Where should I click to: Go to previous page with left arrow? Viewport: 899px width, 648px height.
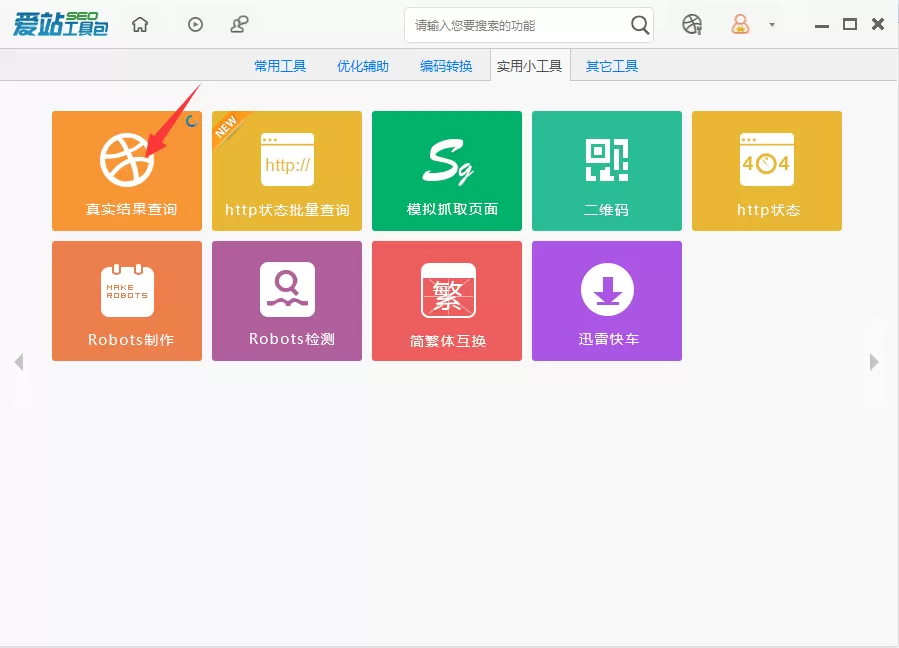point(19,362)
